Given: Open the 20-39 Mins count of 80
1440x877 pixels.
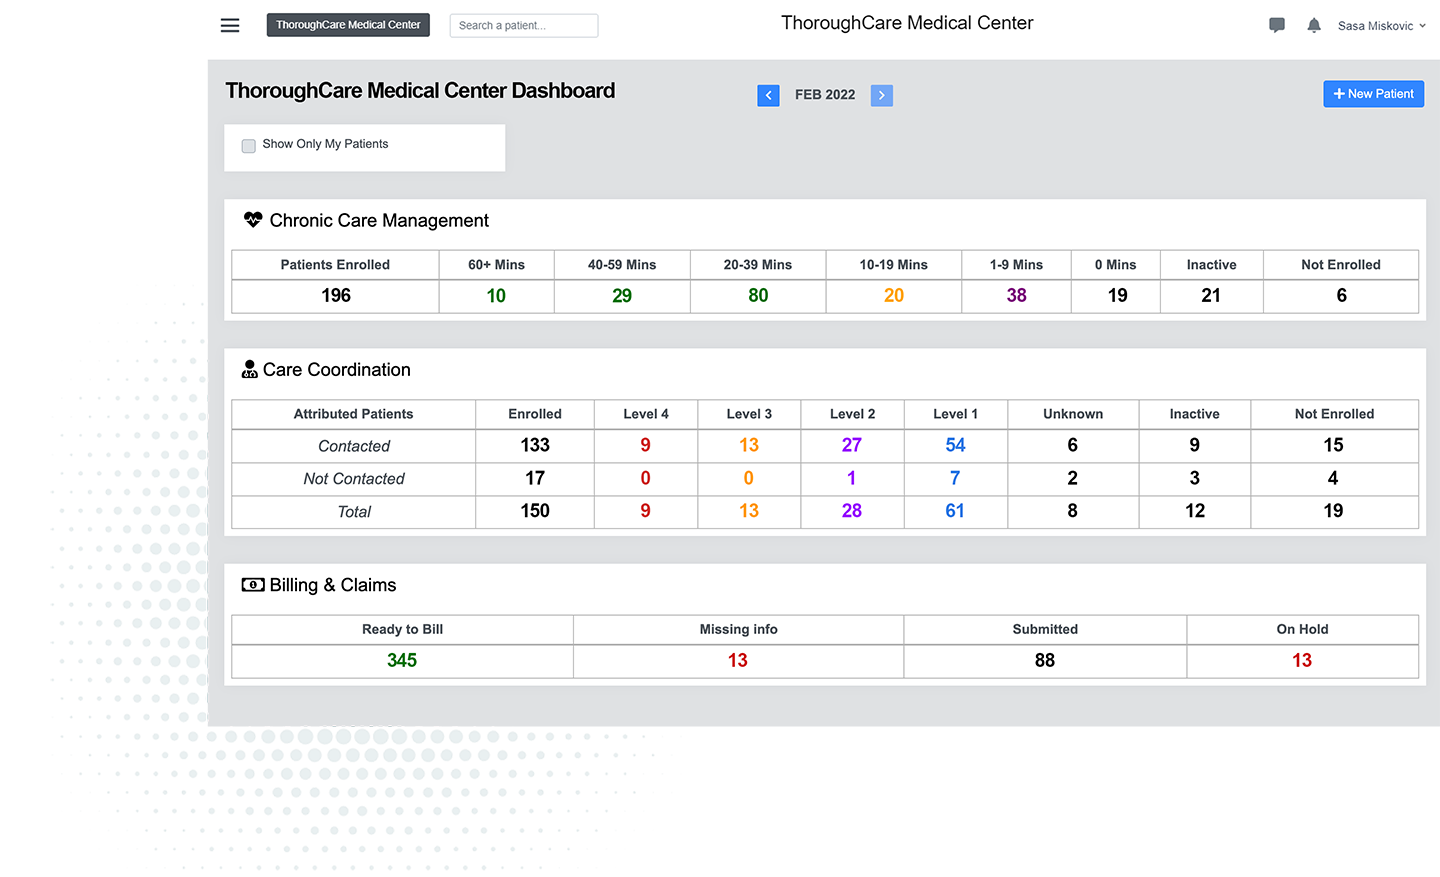Looking at the screenshot, I should click(758, 296).
